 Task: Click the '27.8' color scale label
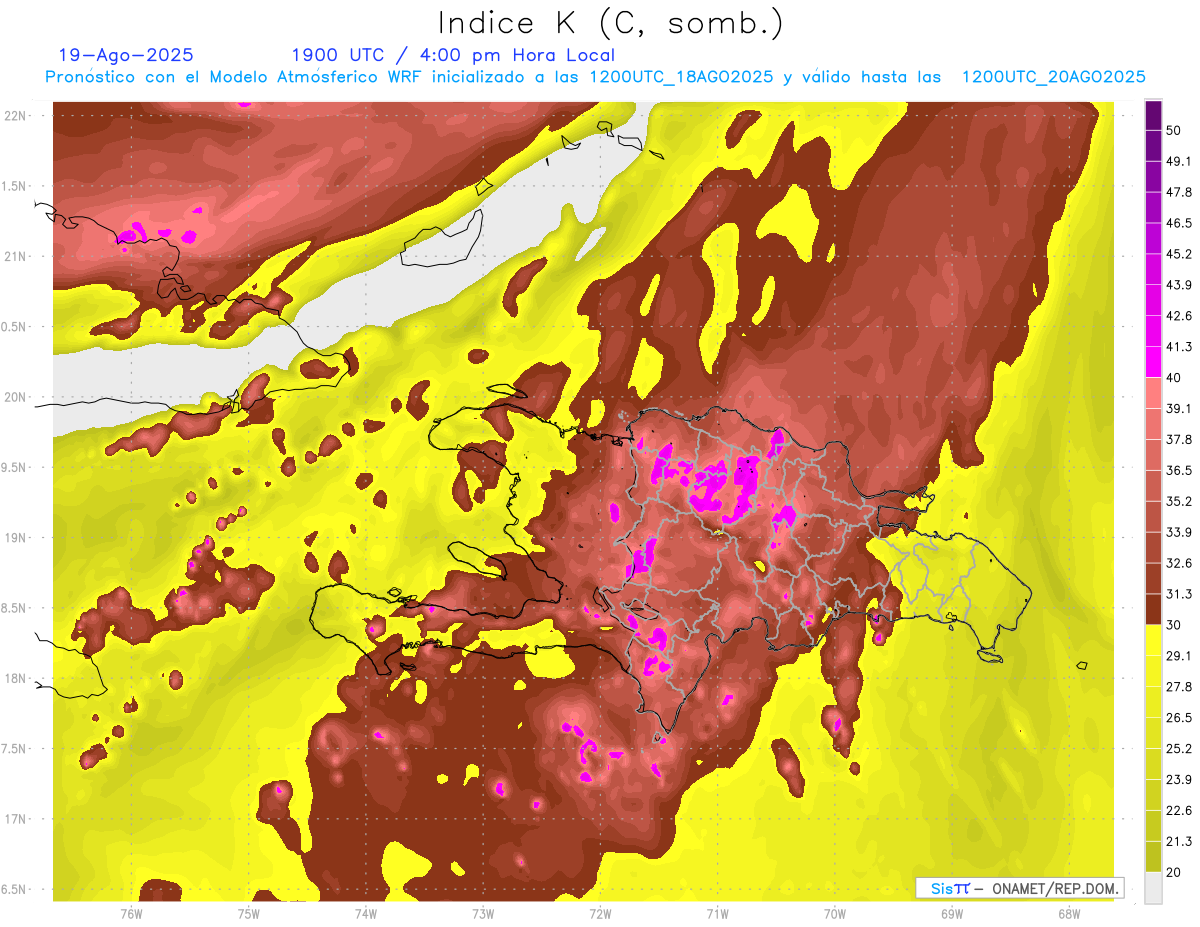point(1179,687)
